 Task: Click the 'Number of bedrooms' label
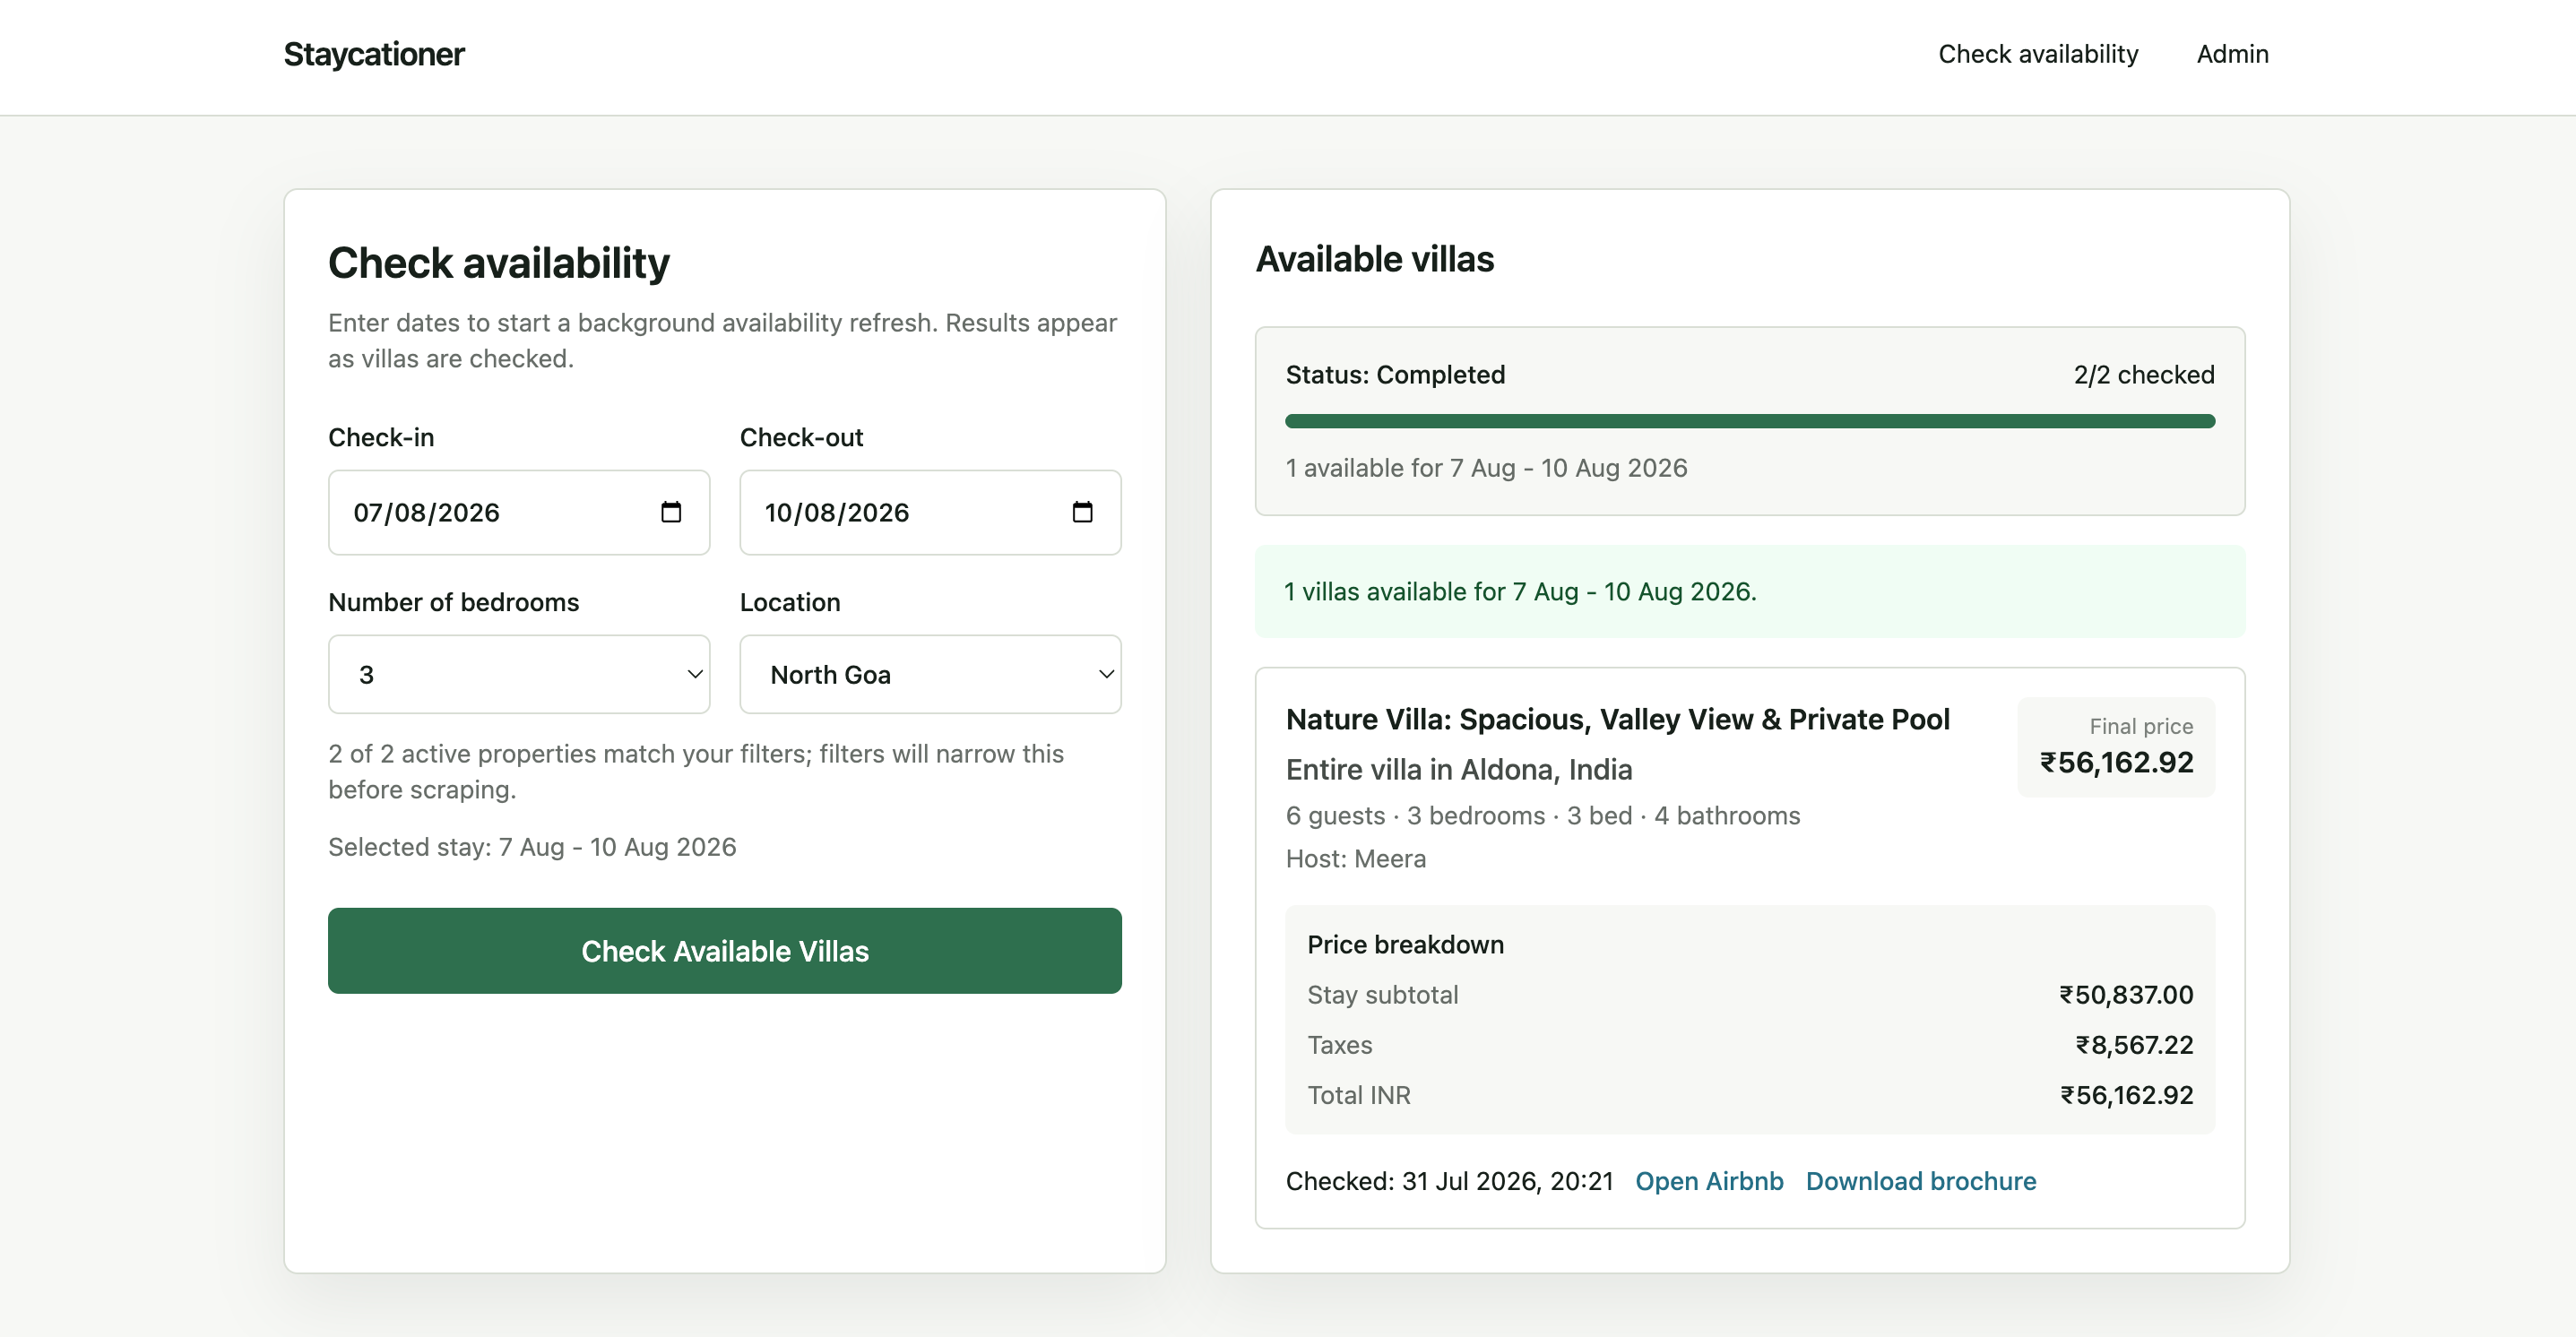(454, 602)
